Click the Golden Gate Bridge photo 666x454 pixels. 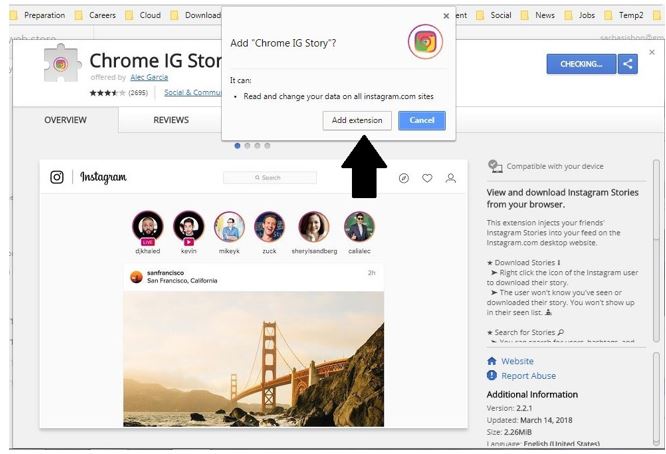[254, 359]
